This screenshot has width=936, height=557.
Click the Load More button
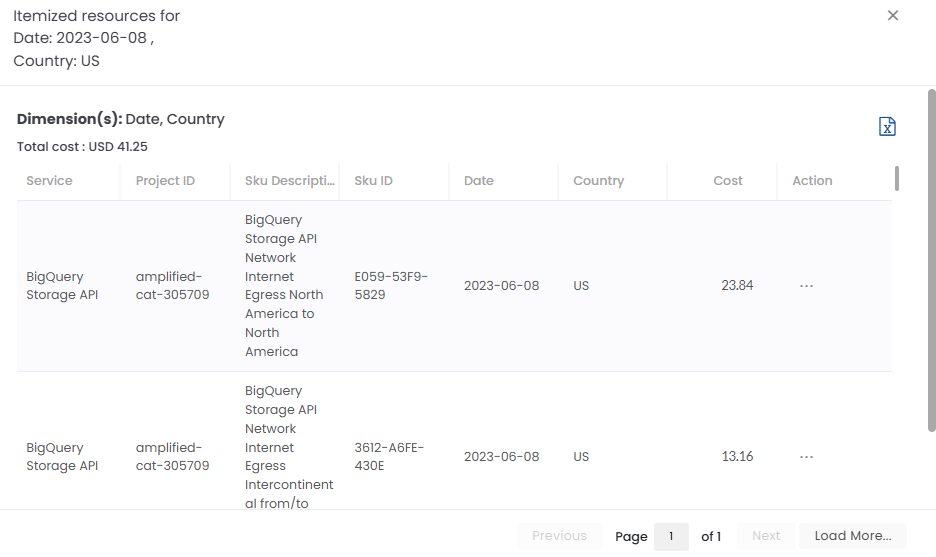pos(852,536)
